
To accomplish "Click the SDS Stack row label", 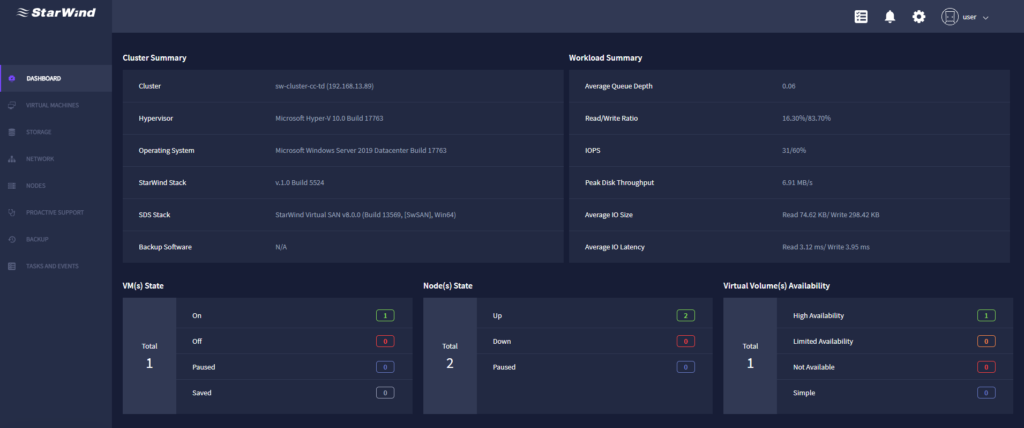I will pos(155,215).
